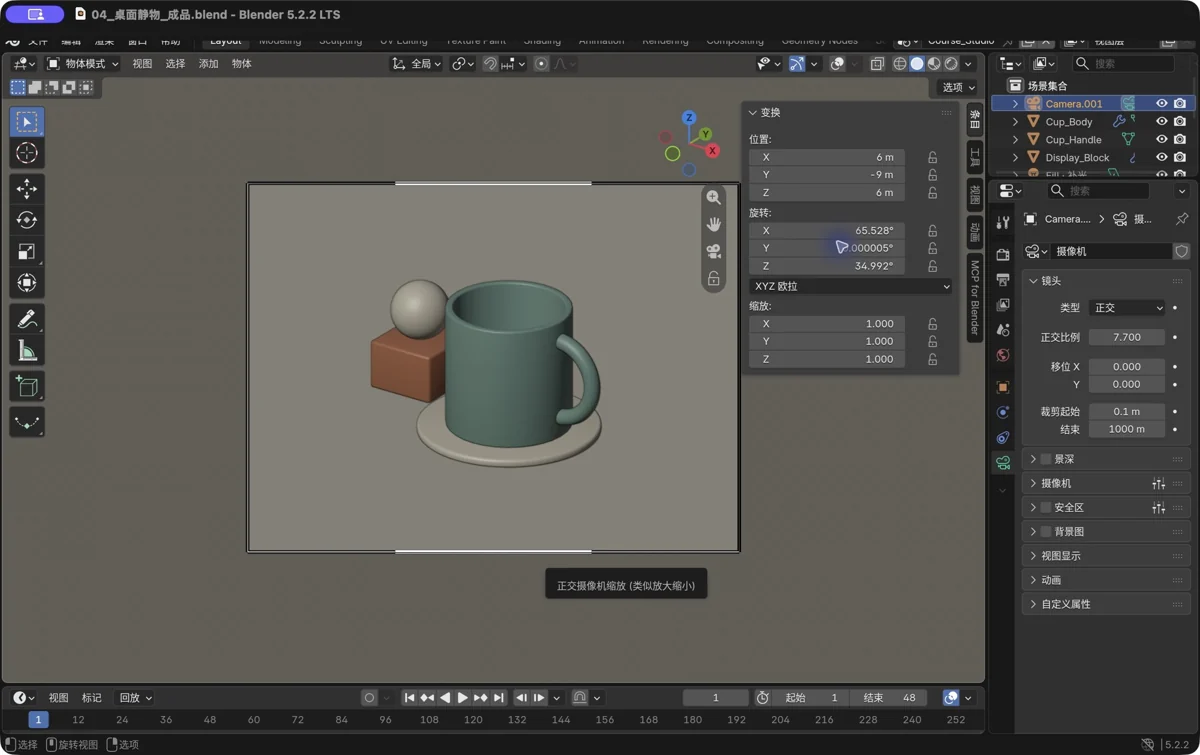Toggle viewport visibility of Cup_Body
This screenshot has height=755, width=1200.
[x=1161, y=122]
